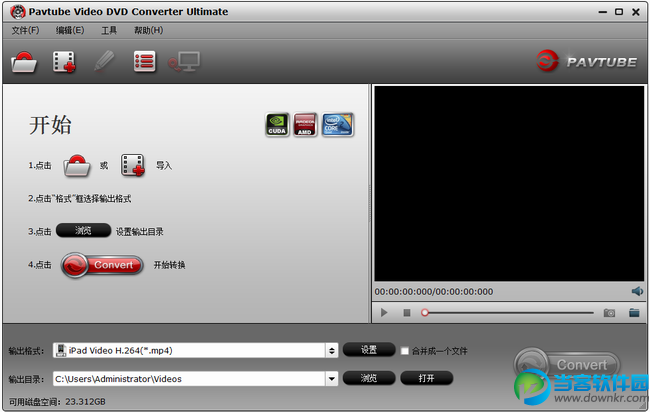Click the Add Video toolbar icon
Image resolution: width=650 pixels, height=412 pixels.
[x=64, y=62]
